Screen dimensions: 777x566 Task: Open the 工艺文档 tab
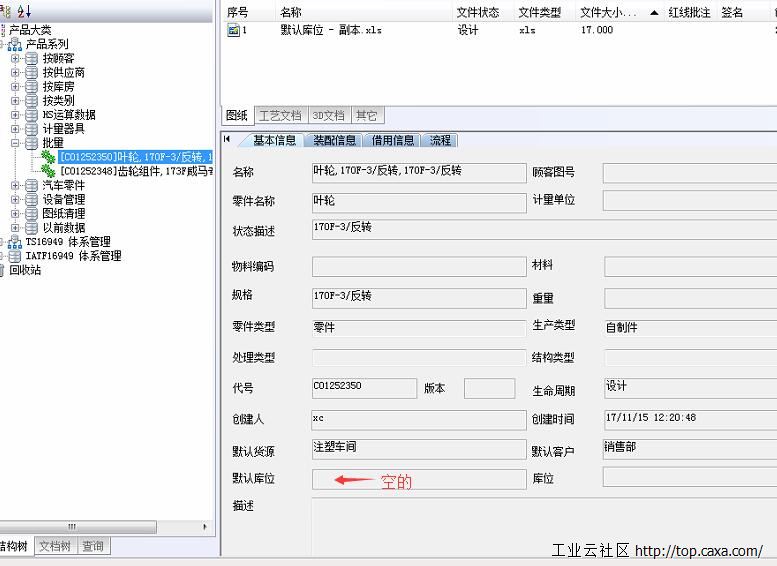[x=279, y=116]
